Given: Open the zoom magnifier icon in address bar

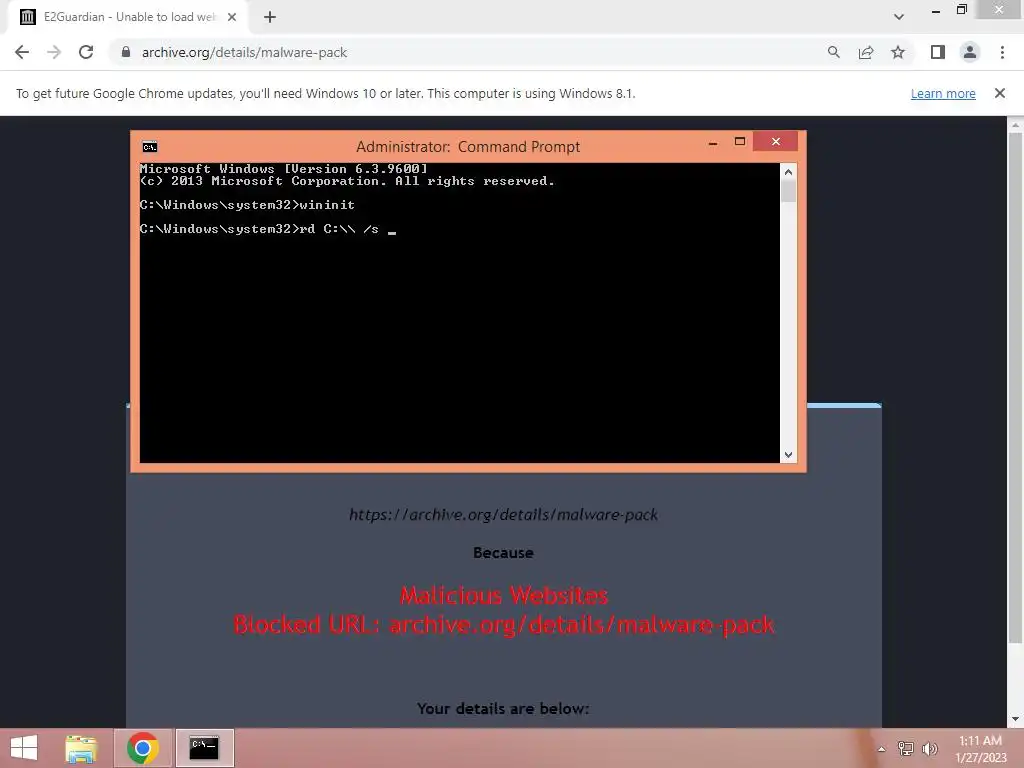Looking at the screenshot, I should click(x=833, y=52).
